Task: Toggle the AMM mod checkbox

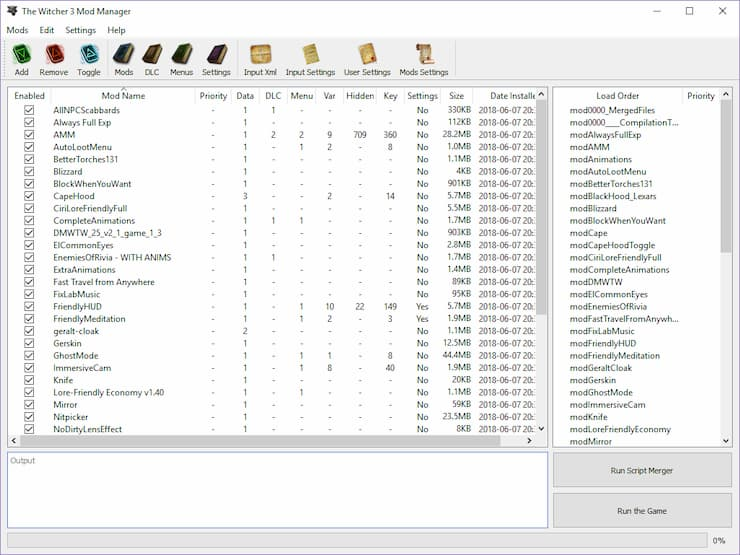Action: pos(29,135)
